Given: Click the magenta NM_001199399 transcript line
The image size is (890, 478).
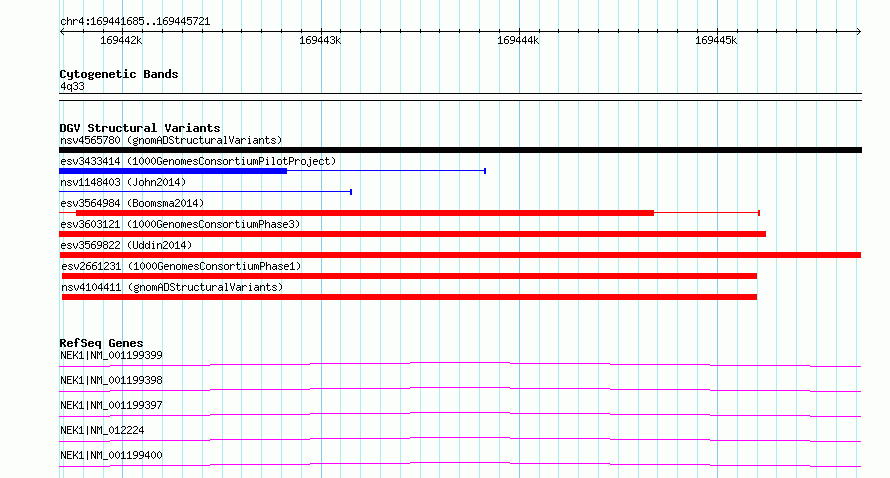Looking at the screenshot, I should pyautogui.click(x=460, y=364).
